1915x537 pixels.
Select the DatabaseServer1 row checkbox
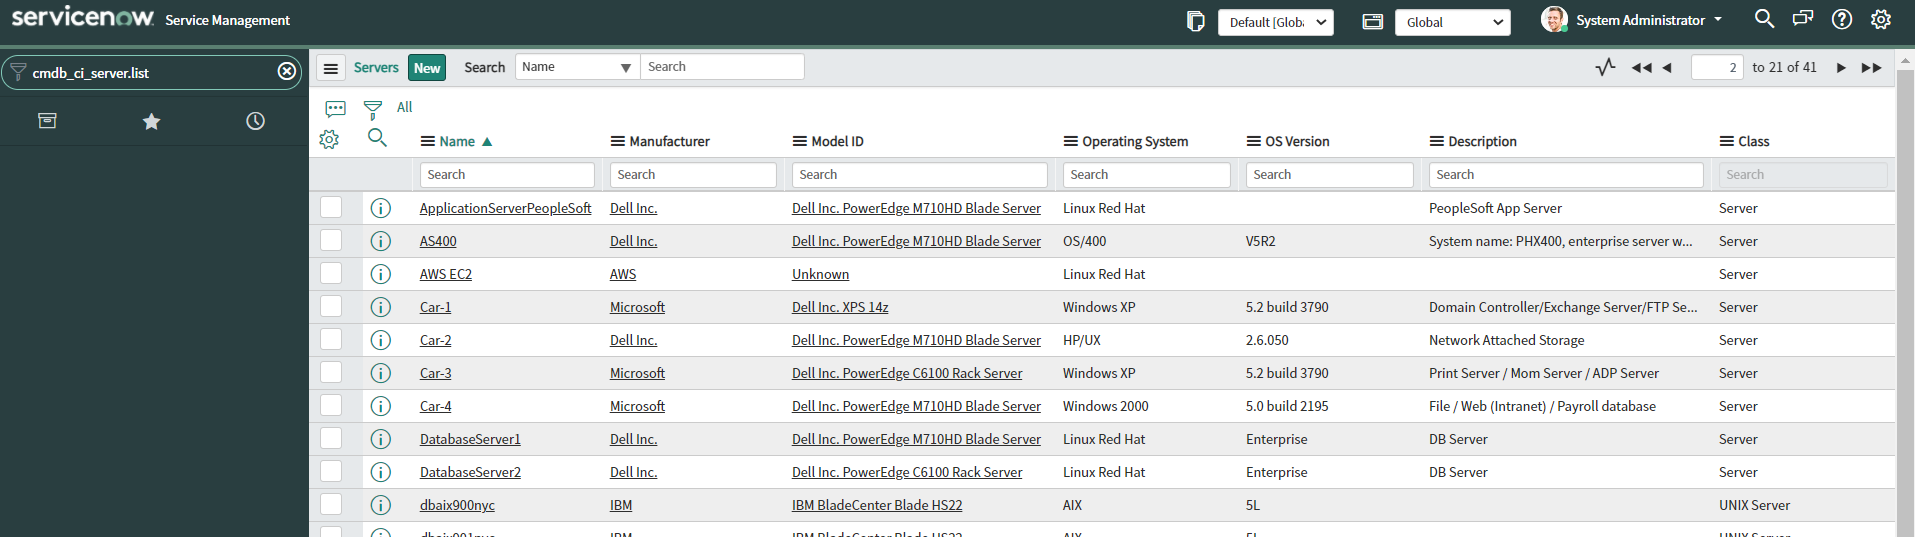pos(331,438)
